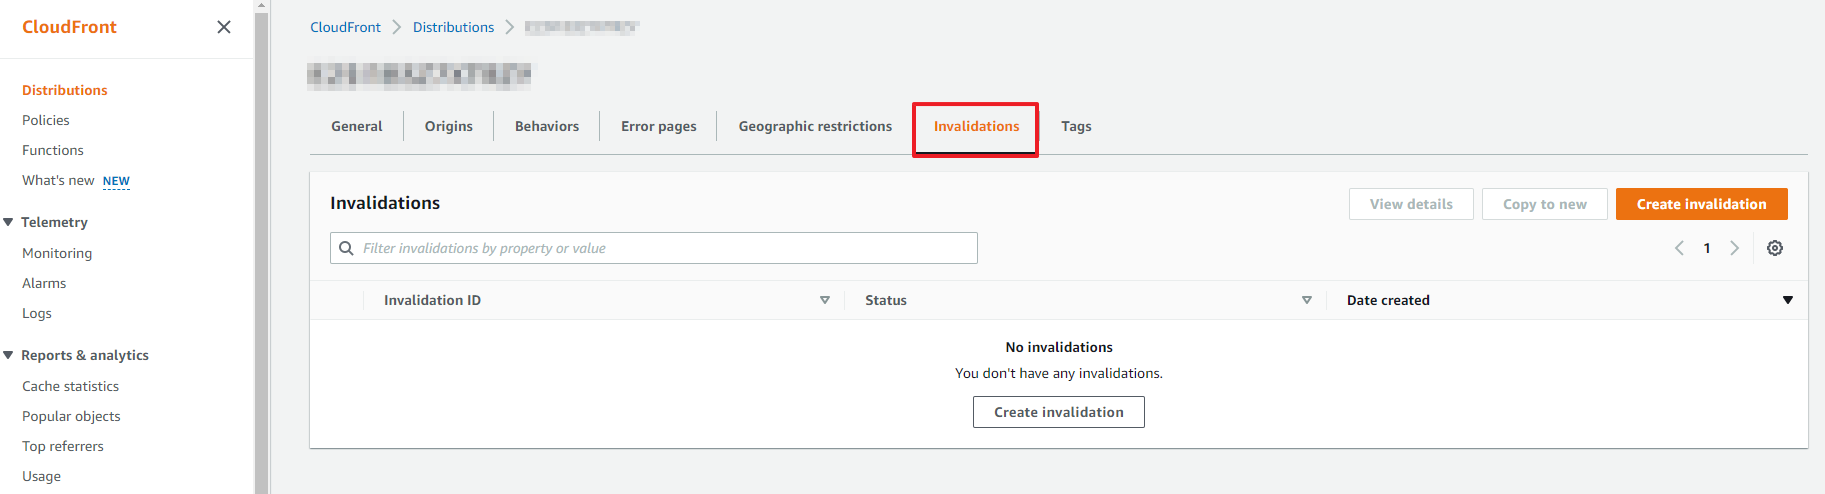The height and width of the screenshot is (494, 1825).
Task: Open Policies in sidebar
Action: (x=46, y=120)
